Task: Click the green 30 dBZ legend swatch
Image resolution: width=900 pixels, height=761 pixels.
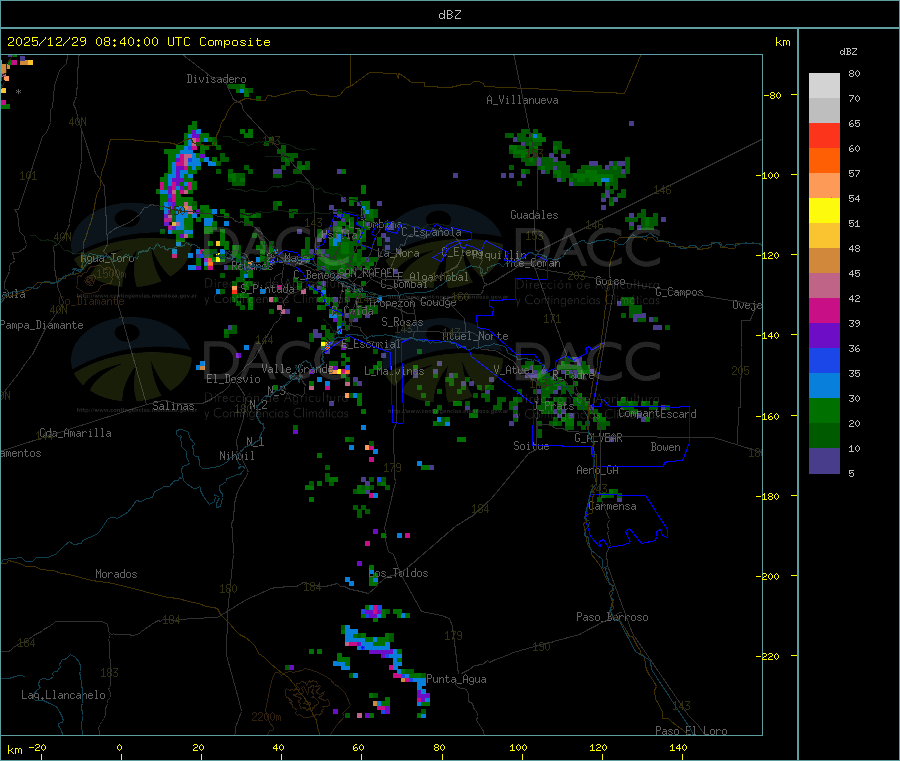Action: pyautogui.click(x=824, y=410)
